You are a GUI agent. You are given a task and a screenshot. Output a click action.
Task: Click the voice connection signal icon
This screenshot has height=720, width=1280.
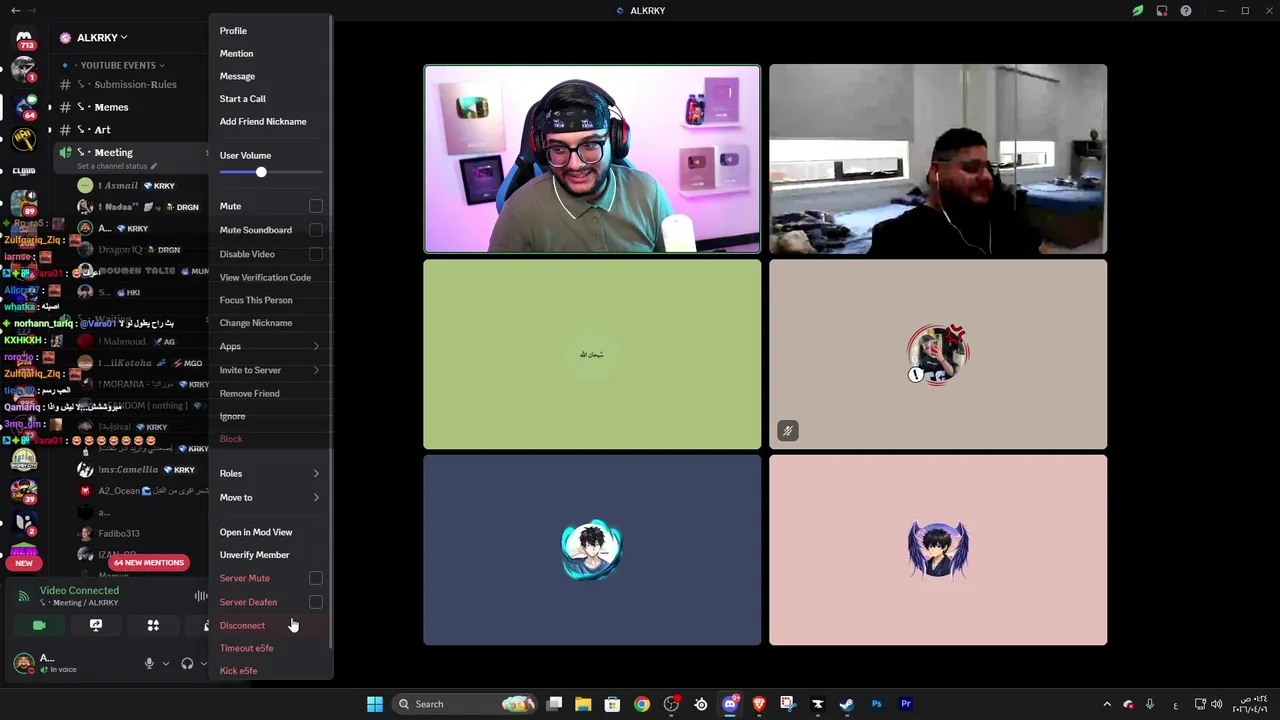coord(23,596)
